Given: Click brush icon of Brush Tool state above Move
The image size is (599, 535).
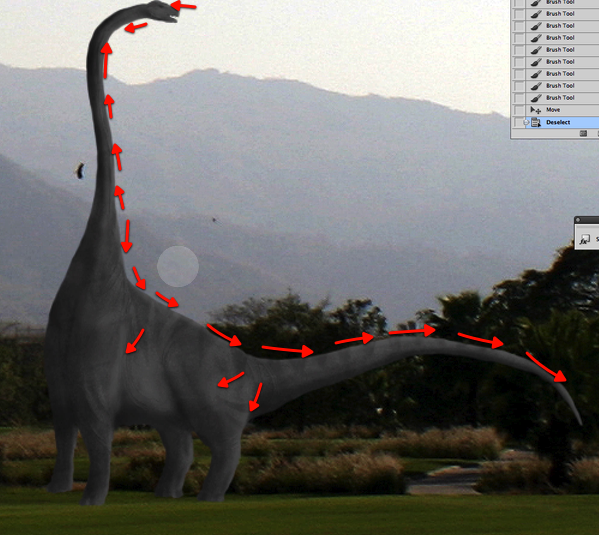Looking at the screenshot, I should pyautogui.click(x=536, y=98).
